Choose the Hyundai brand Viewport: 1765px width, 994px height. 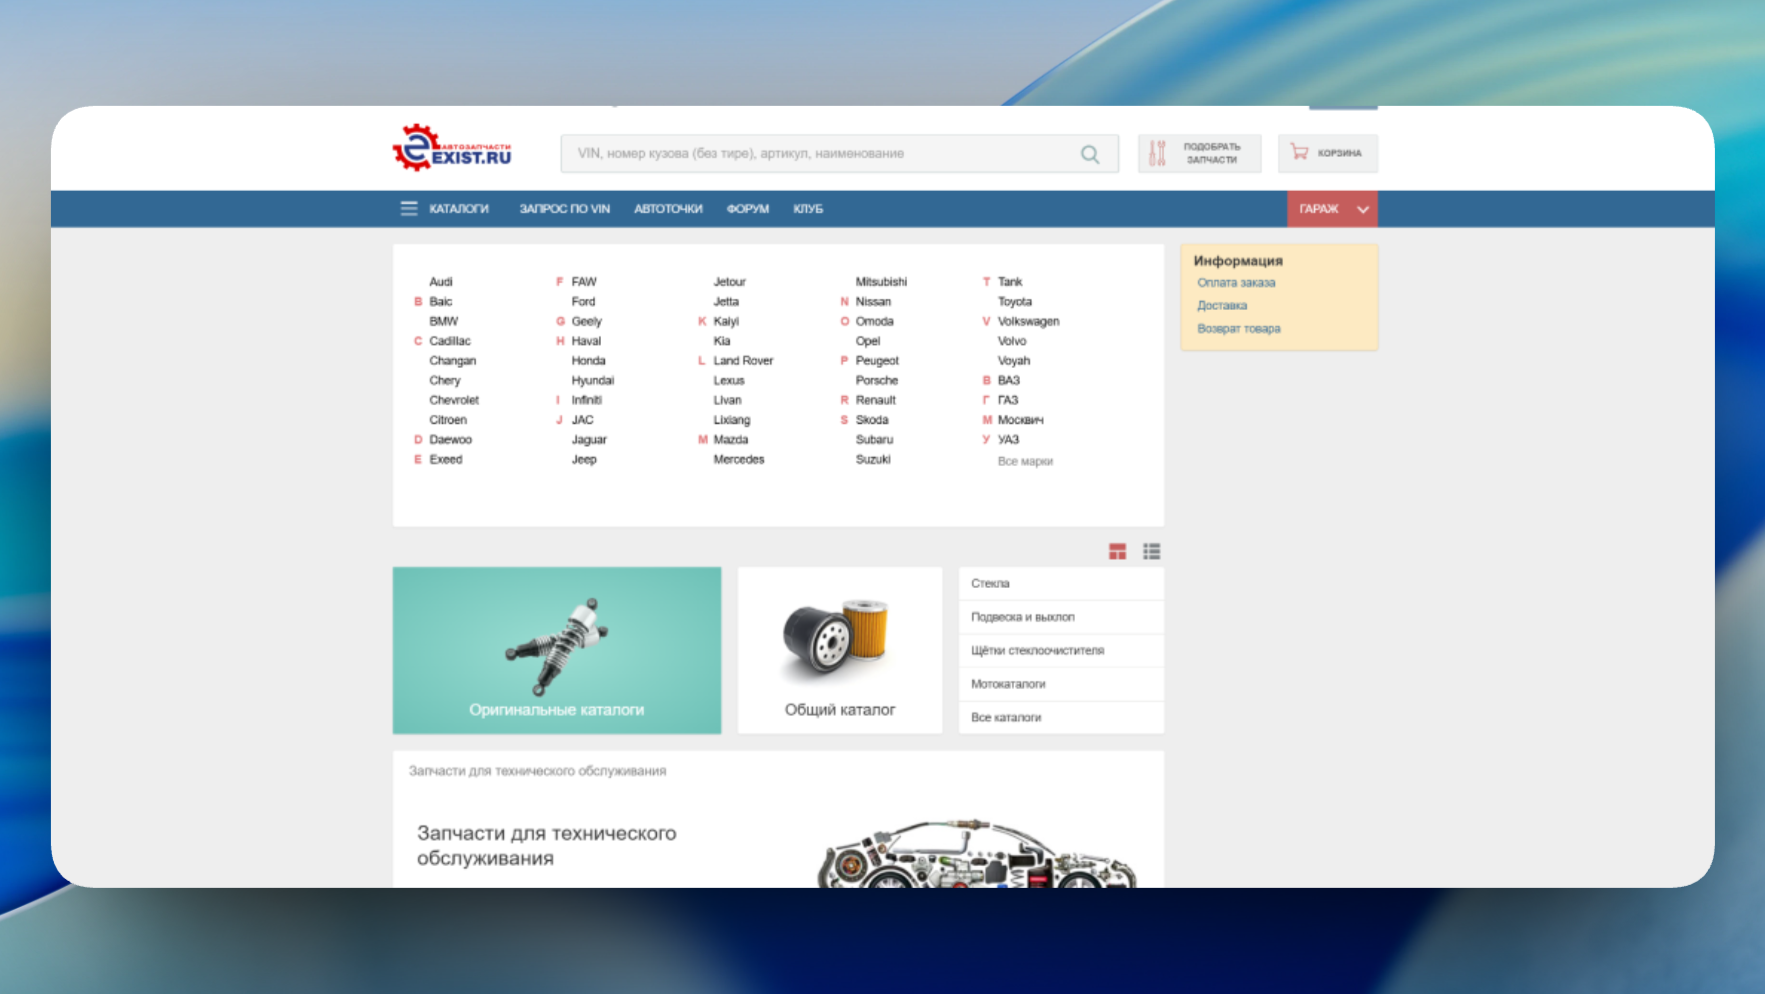point(593,380)
